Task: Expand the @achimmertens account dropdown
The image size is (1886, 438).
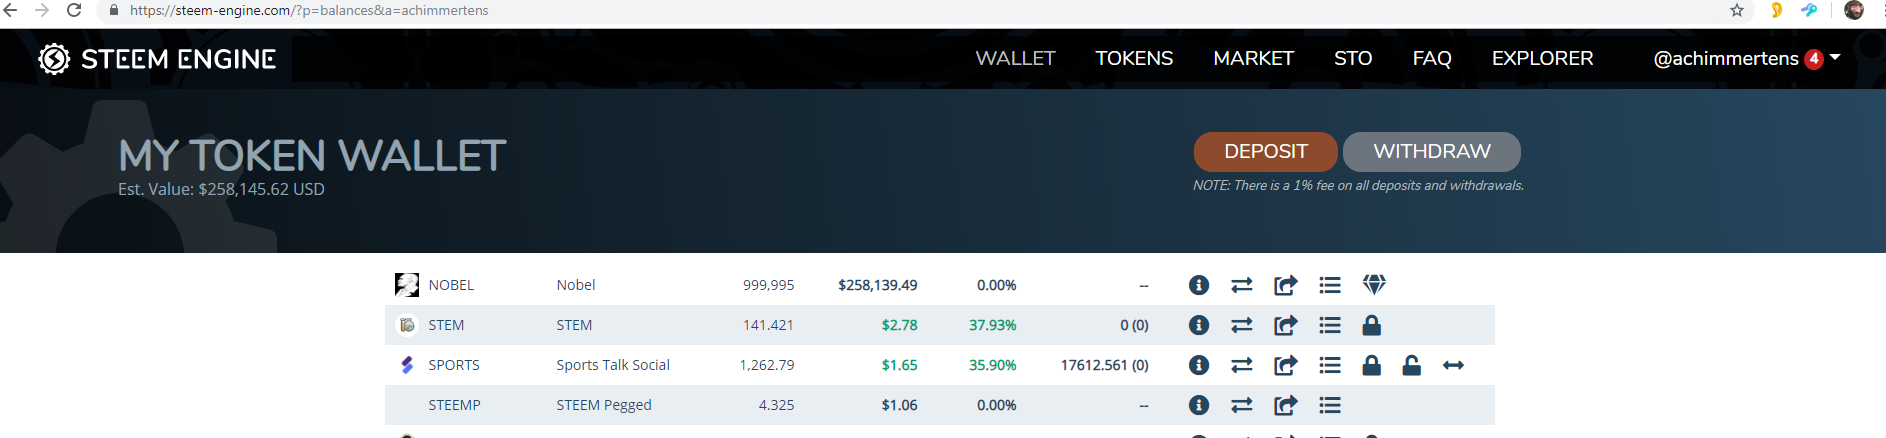Action: [x=1835, y=58]
